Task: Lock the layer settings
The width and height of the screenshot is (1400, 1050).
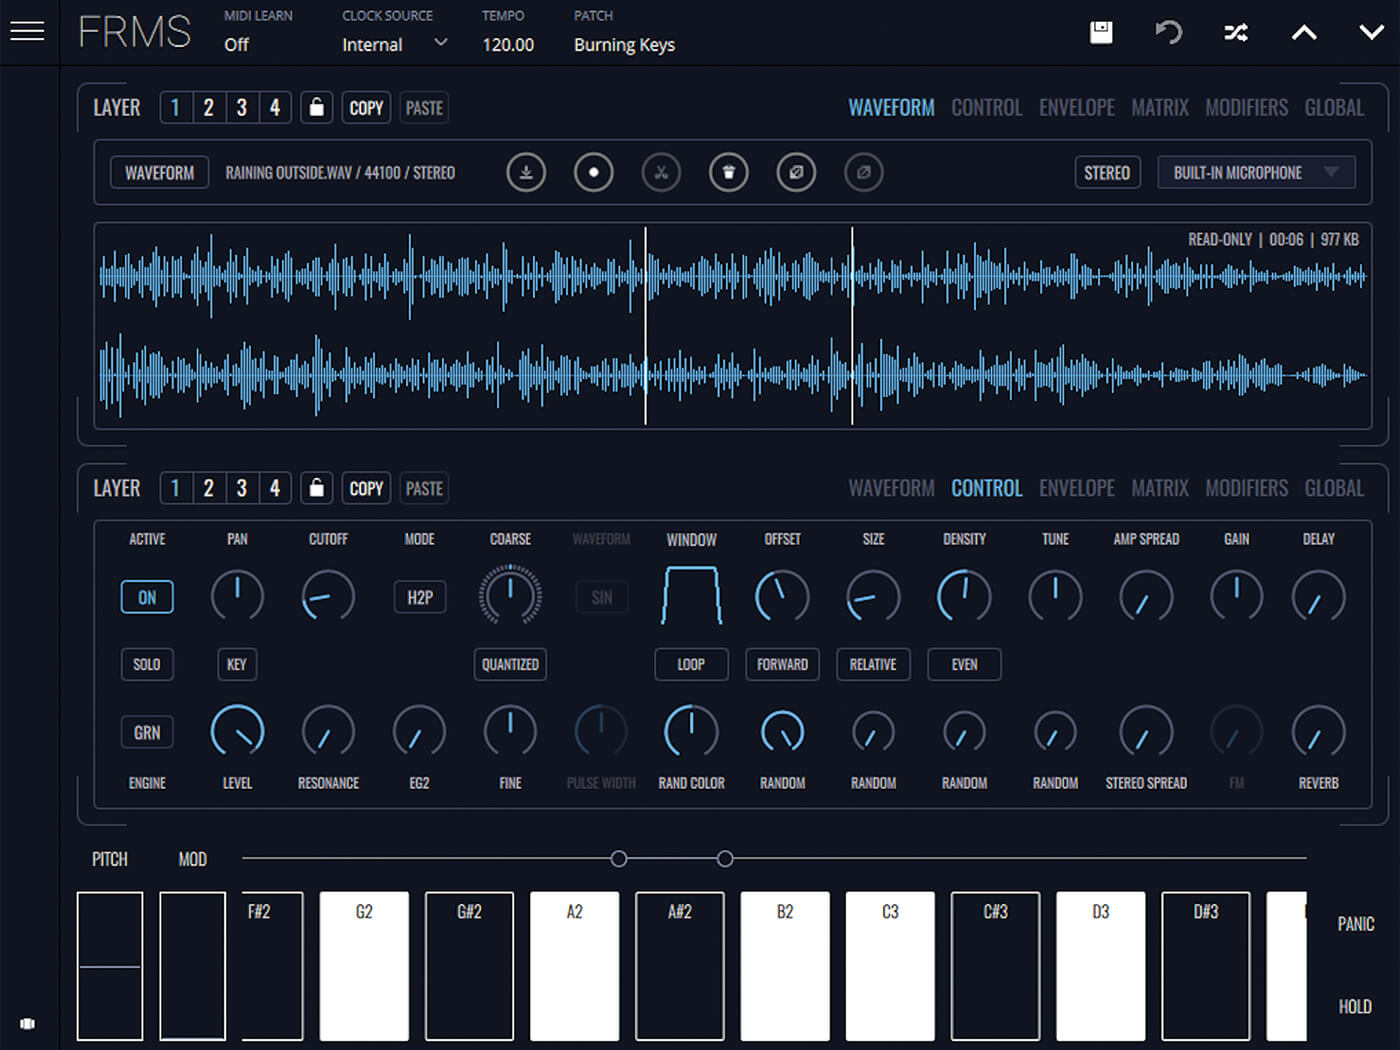Action: [x=316, y=107]
